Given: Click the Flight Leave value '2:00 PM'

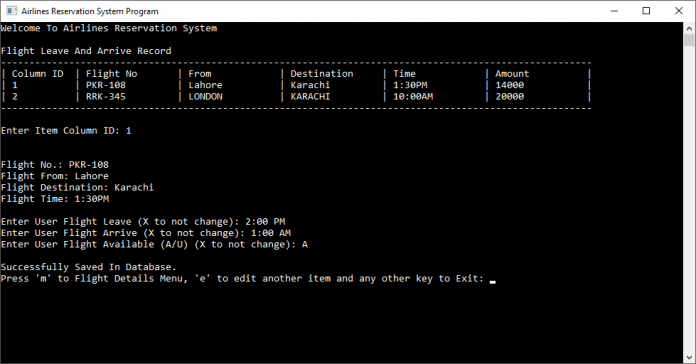Looking at the screenshot, I should click(265, 222).
